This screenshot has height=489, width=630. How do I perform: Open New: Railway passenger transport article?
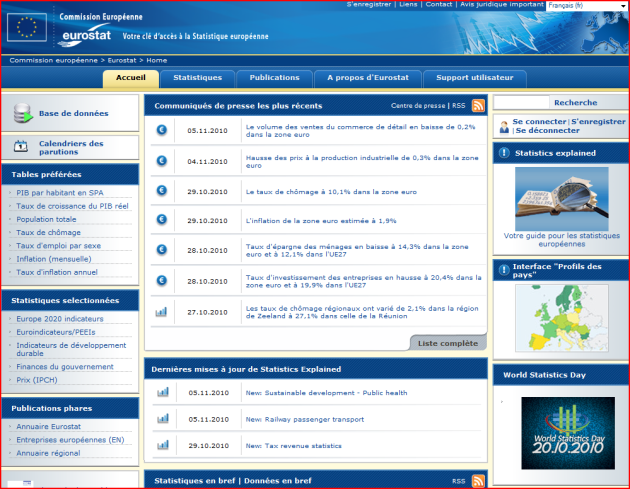click(305, 419)
